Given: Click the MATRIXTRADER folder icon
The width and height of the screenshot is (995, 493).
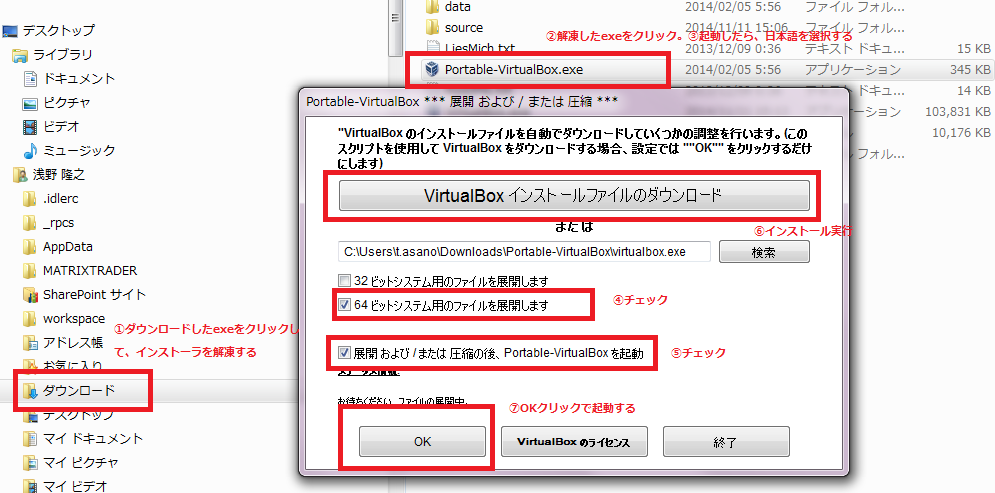Looking at the screenshot, I should pyautogui.click(x=30, y=271).
